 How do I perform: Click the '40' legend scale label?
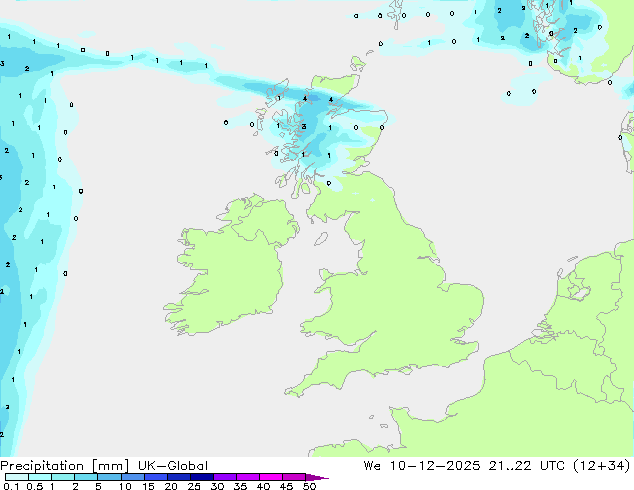pyautogui.click(x=263, y=486)
